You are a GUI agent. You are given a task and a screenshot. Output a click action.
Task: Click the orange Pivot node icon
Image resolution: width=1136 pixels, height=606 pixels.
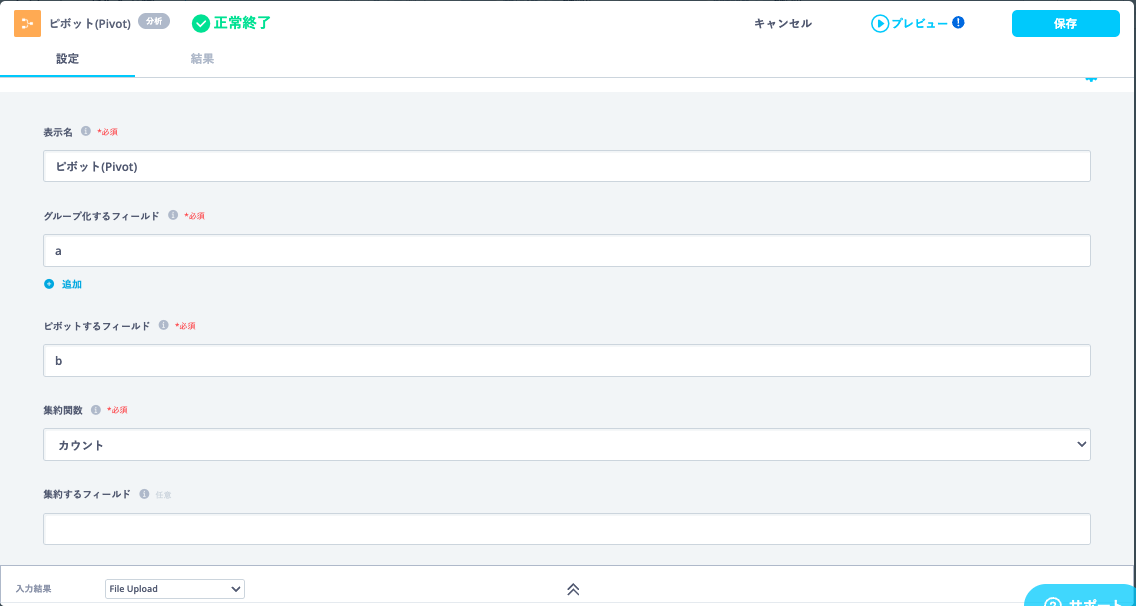coord(28,23)
